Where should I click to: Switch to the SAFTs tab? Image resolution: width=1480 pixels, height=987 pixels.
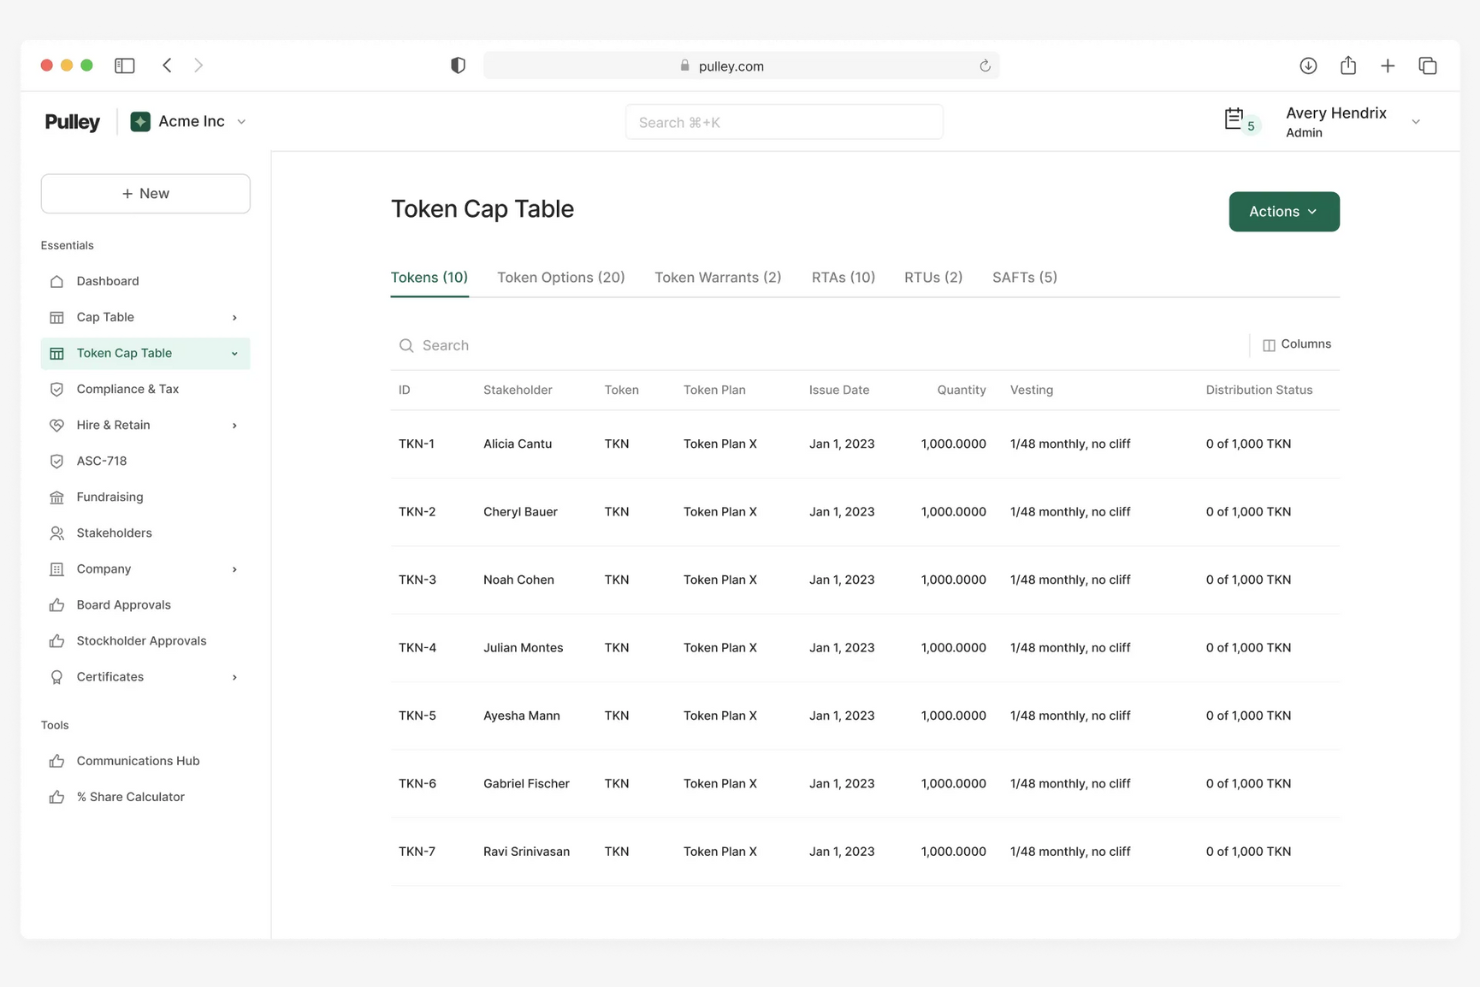click(x=1024, y=277)
